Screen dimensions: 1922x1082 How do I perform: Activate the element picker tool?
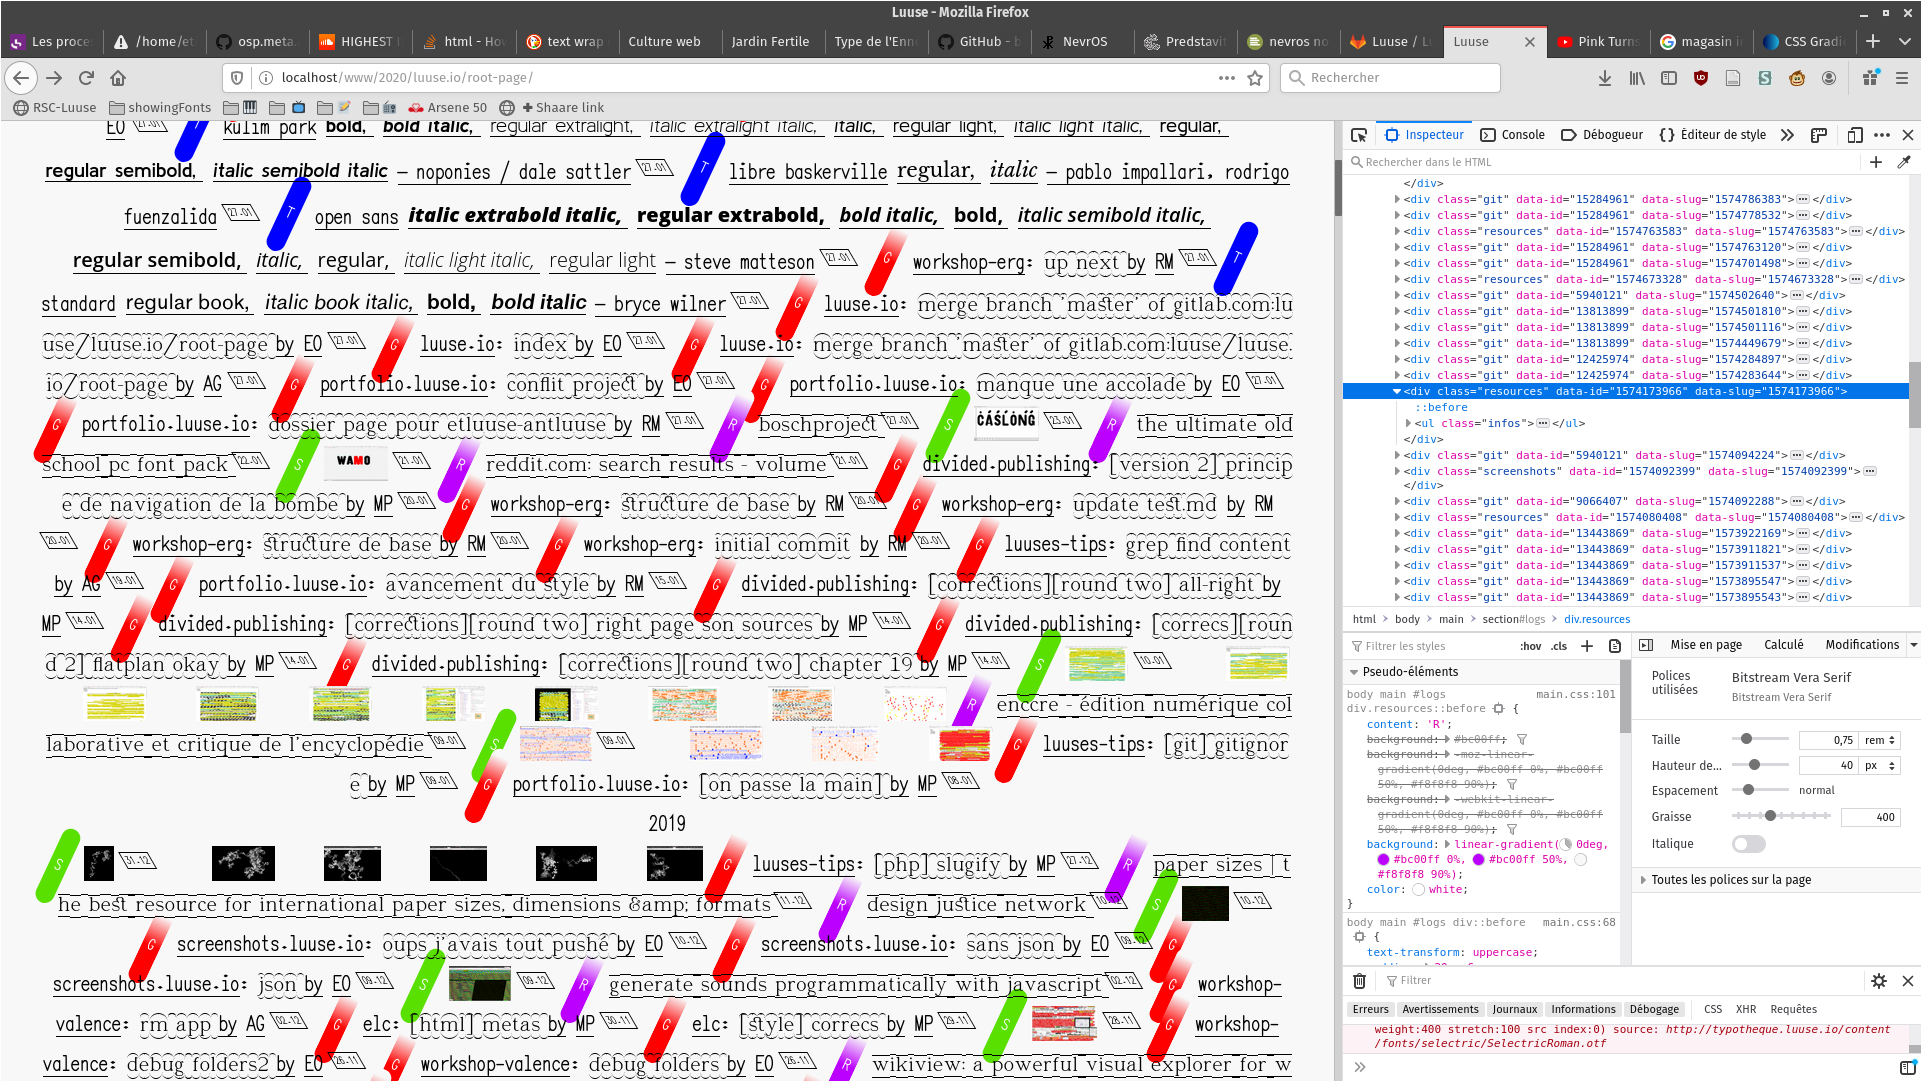(x=1358, y=135)
